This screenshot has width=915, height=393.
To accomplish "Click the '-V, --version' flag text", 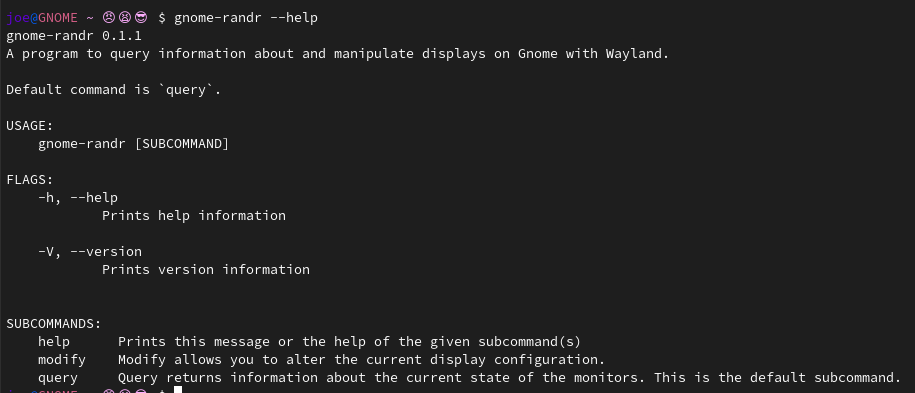I will [90, 252].
